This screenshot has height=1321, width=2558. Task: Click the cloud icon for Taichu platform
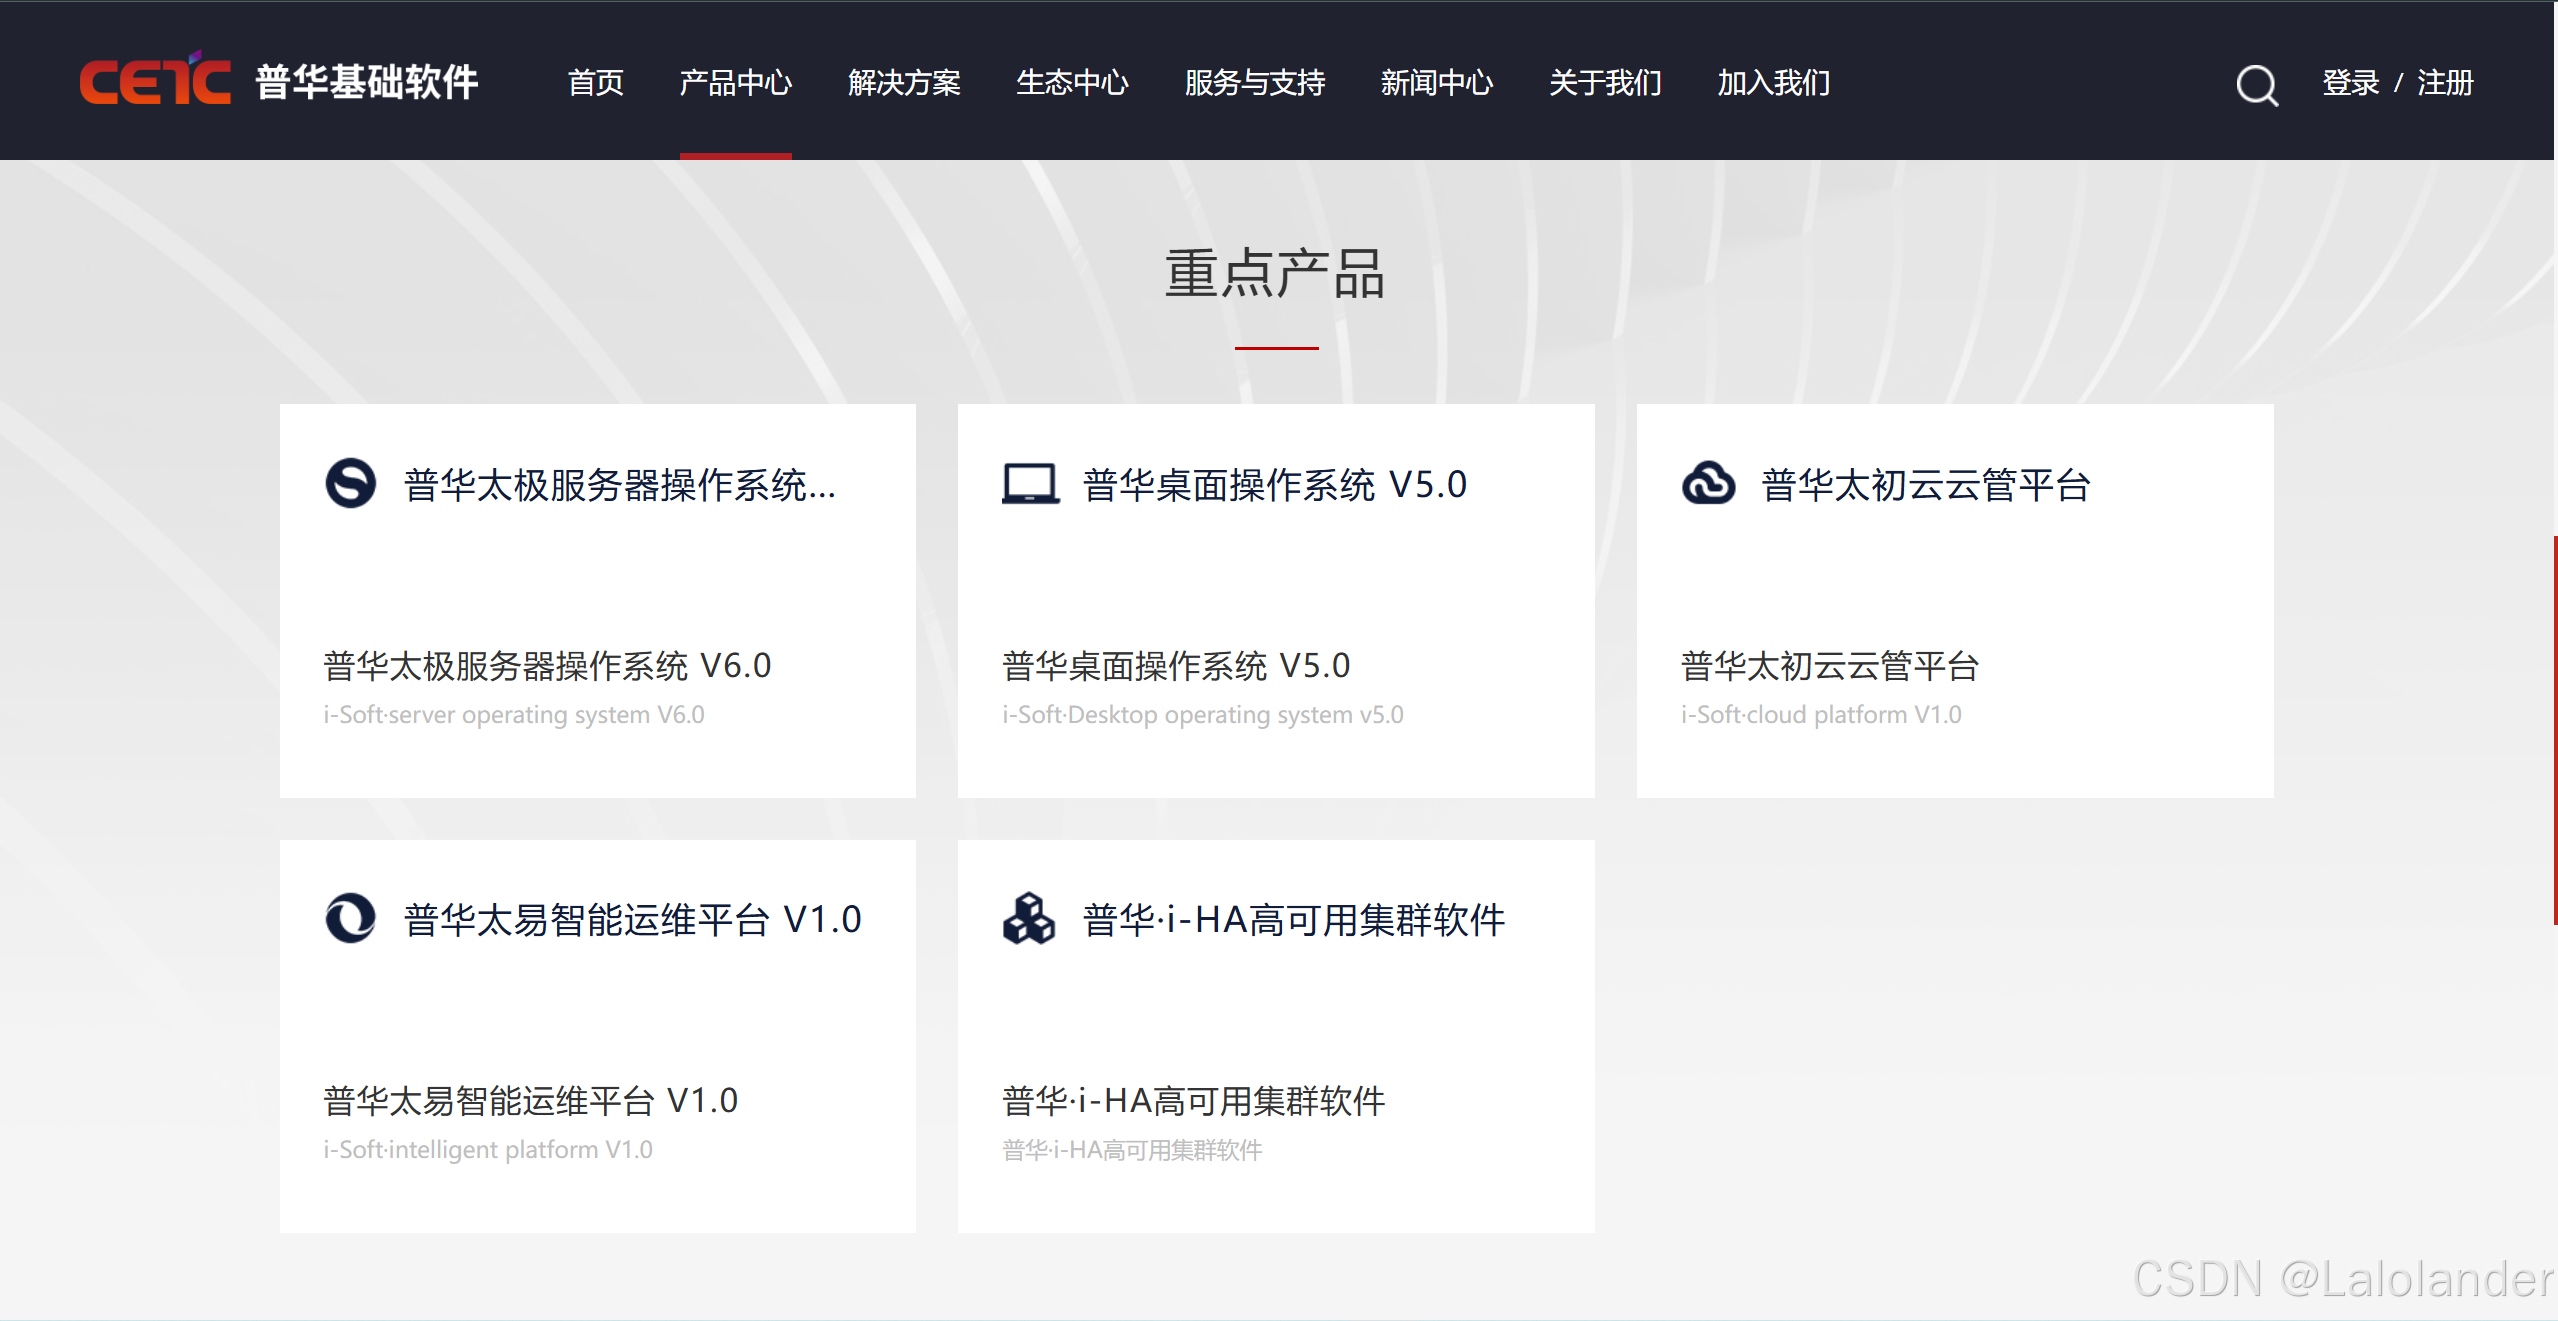pyautogui.click(x=1708, y=484)
